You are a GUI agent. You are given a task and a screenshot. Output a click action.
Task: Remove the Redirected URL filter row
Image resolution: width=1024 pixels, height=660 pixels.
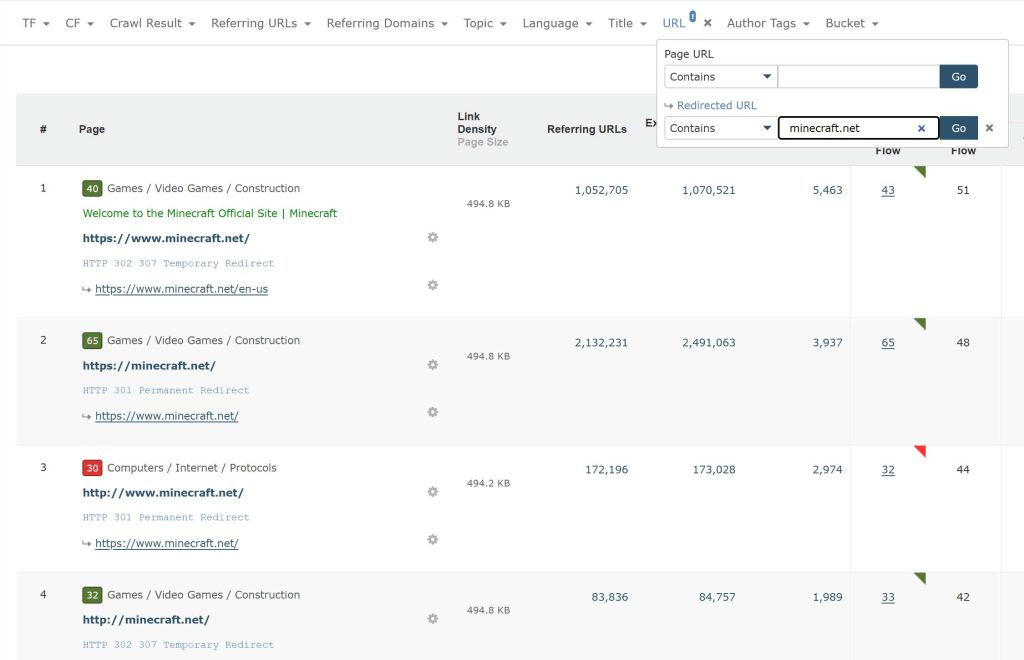click(x=989, y=128)
